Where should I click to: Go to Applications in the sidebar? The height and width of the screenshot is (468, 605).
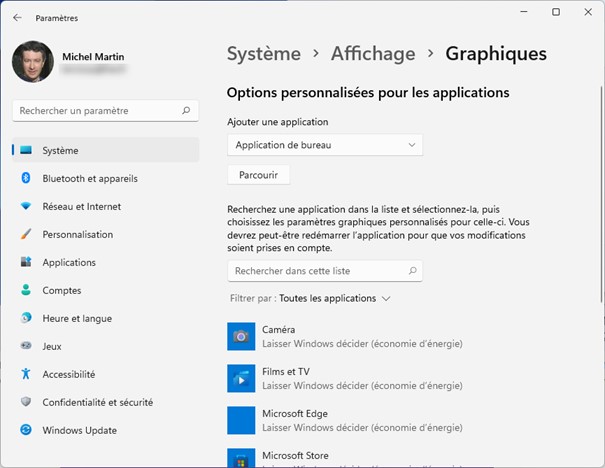click(x=69, y=262)
